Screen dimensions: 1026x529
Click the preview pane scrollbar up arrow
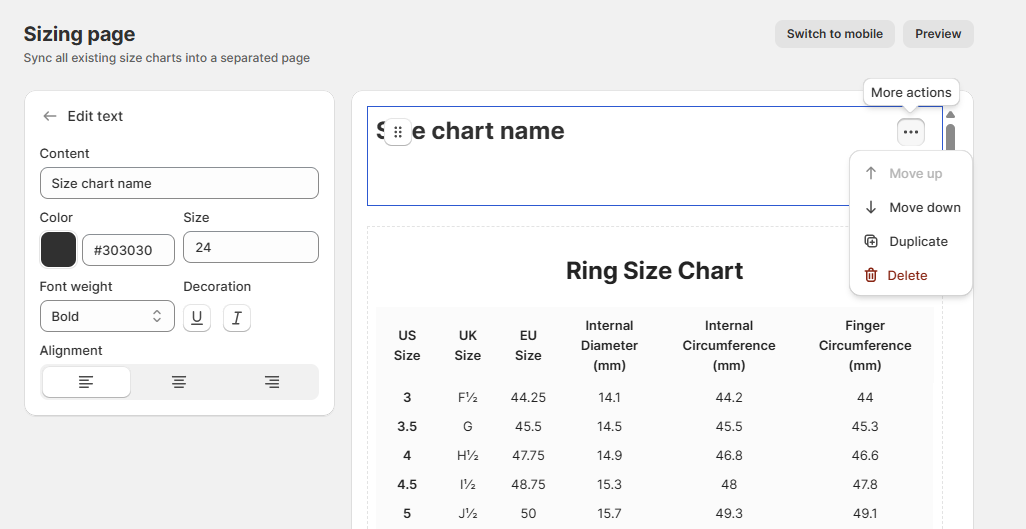point(950,115)
